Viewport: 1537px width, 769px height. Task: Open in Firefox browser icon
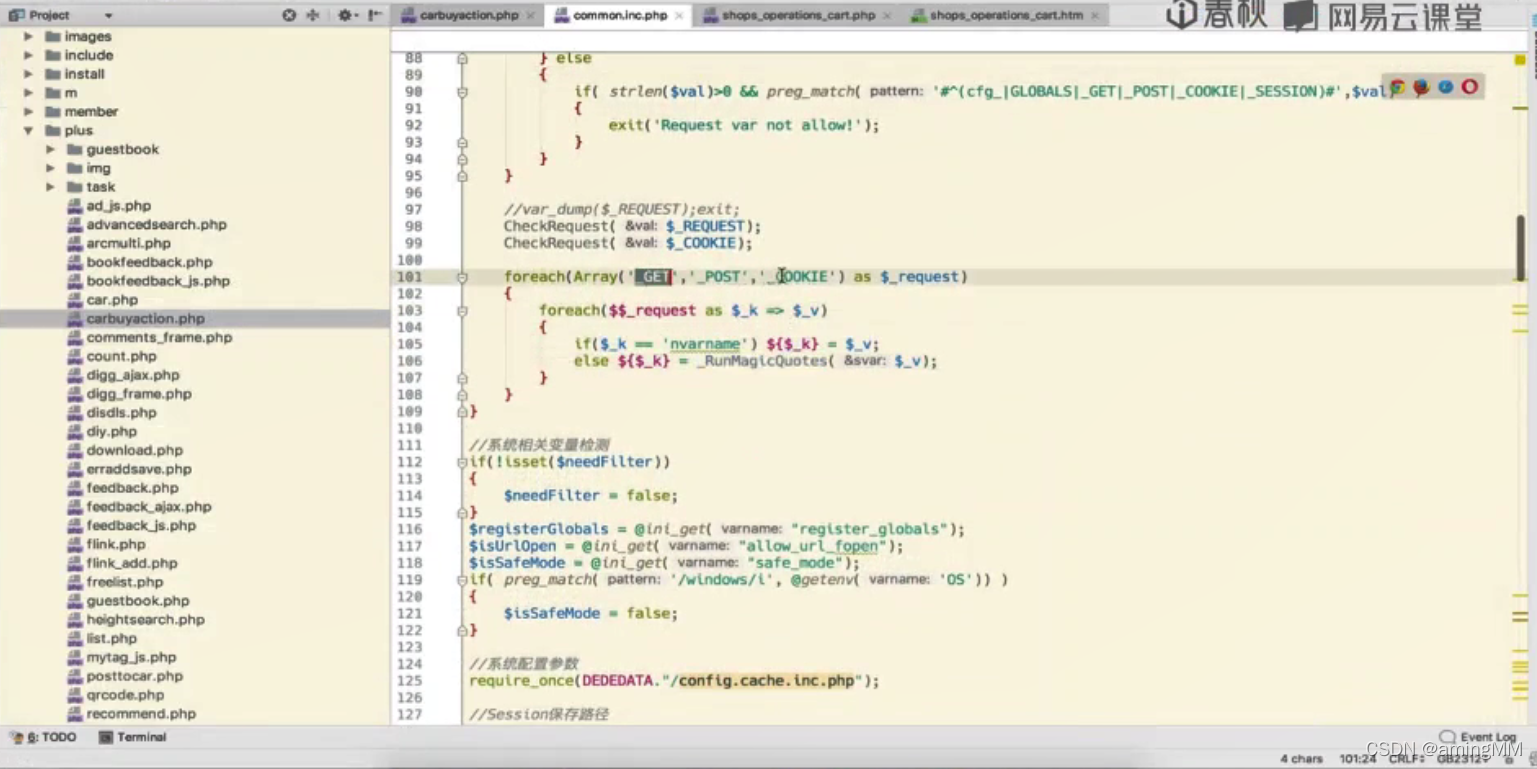point(1421,87)
